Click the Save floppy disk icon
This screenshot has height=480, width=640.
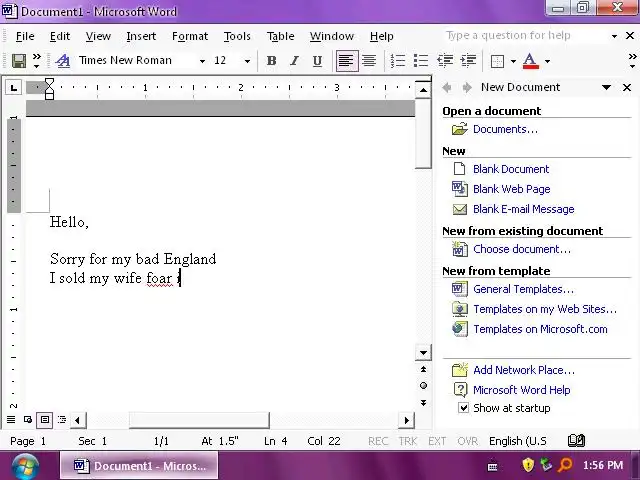19,61
